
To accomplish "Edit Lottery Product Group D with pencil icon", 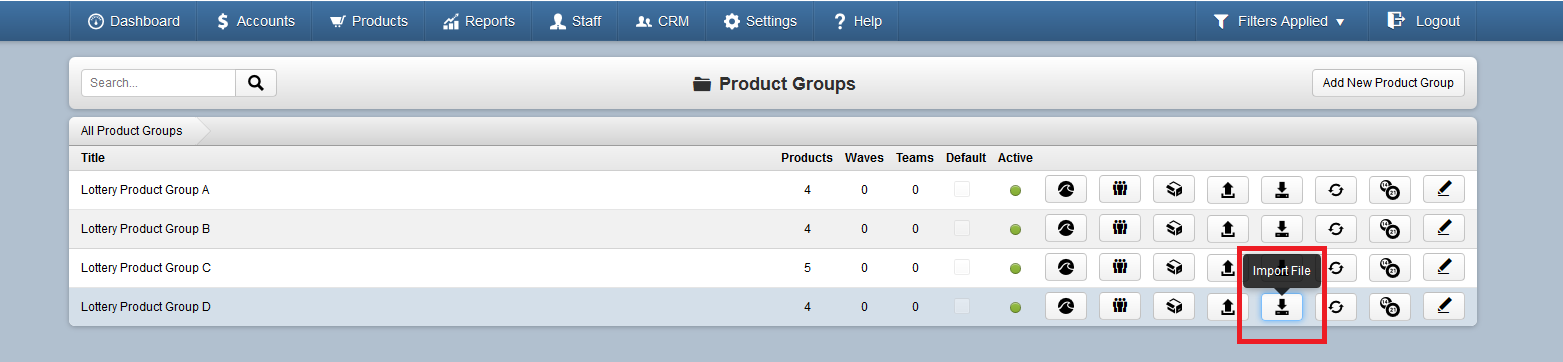I will [x=1444, y=306].
